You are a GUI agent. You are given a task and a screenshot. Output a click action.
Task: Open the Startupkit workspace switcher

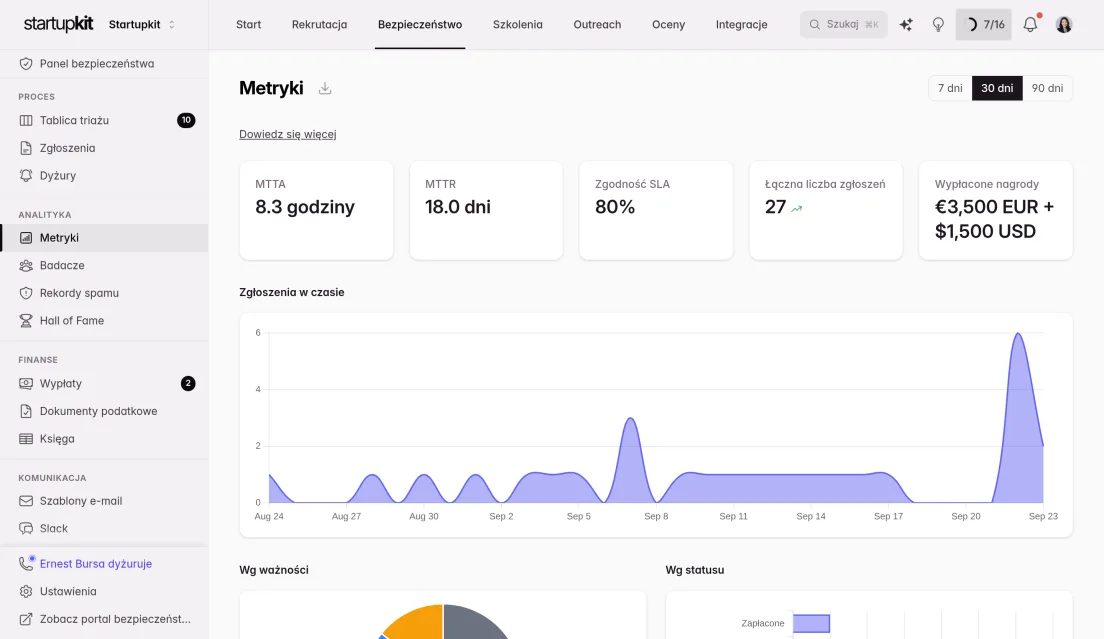pos(142,25)
